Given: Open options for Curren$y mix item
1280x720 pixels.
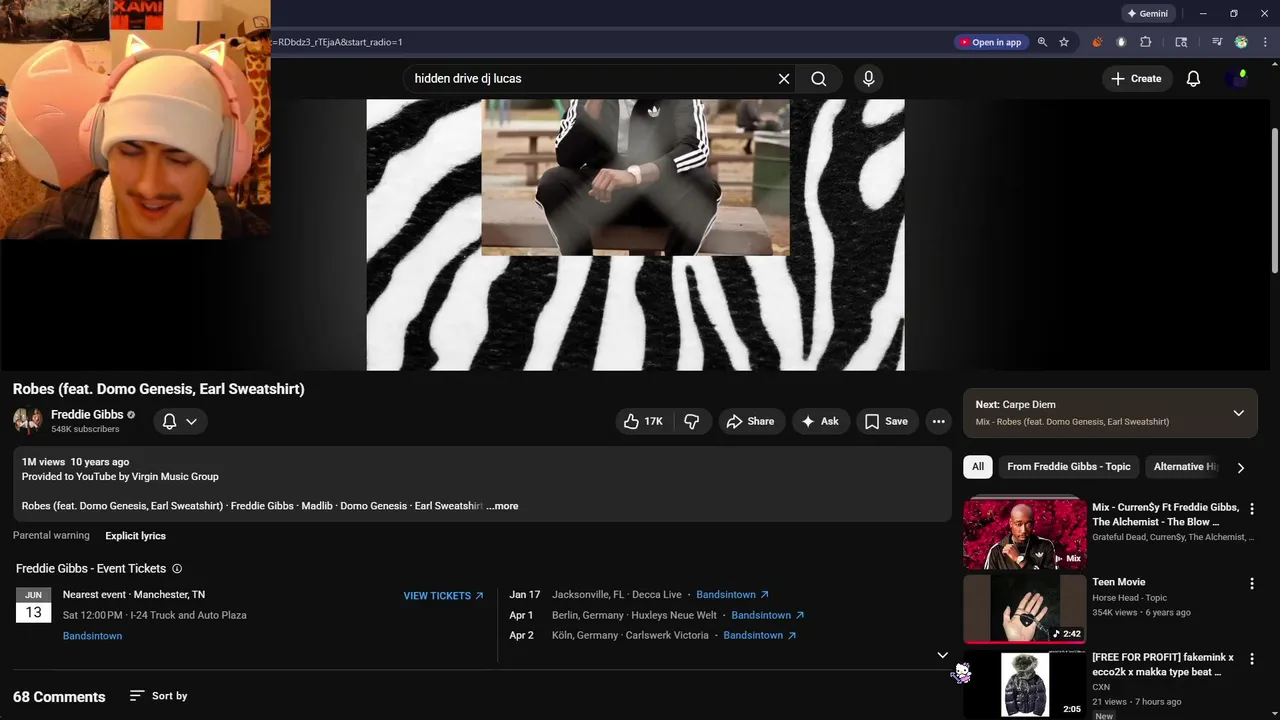Looking at the screenshot, I should (1252, 509).
